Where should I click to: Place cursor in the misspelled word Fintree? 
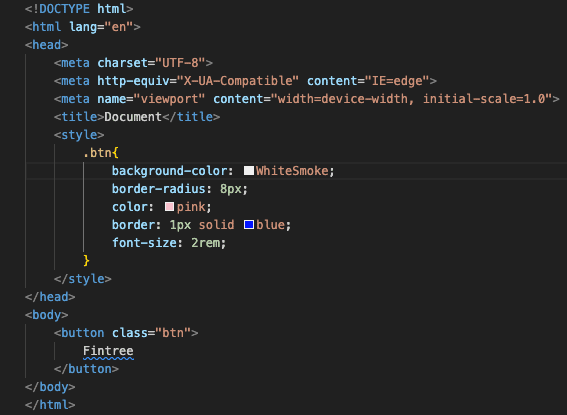tap(108, 351)
